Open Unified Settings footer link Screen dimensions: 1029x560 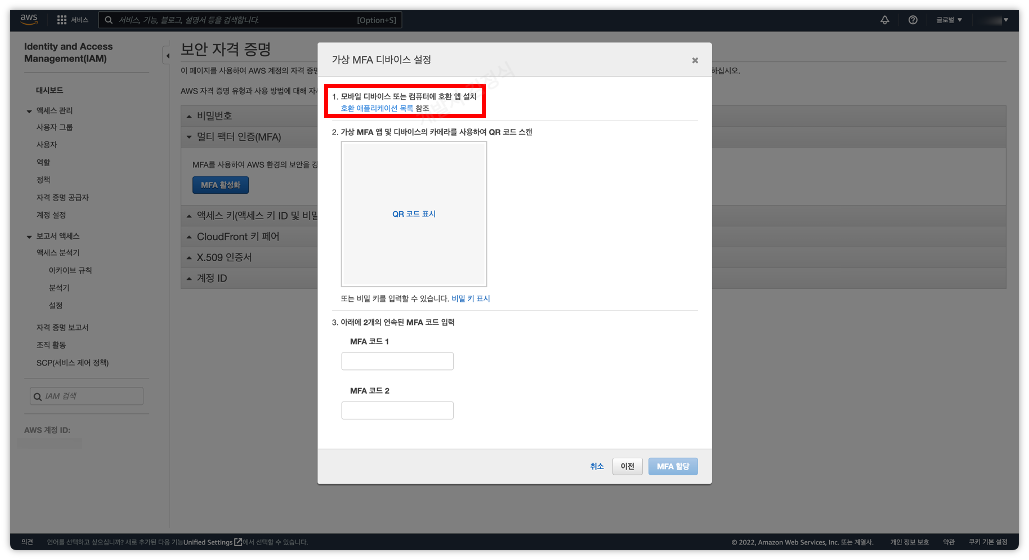(208, 542)
